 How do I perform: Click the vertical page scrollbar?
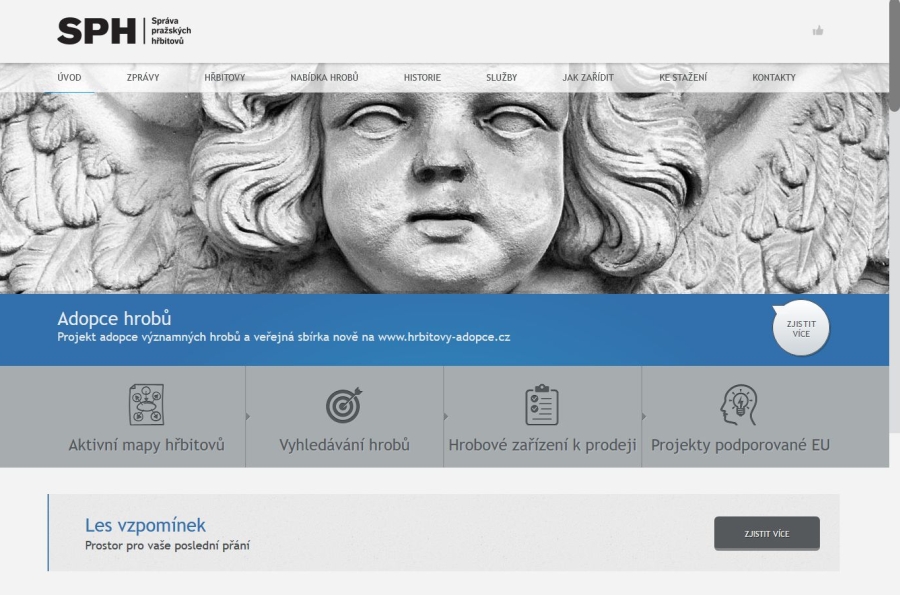coord(894,60)
